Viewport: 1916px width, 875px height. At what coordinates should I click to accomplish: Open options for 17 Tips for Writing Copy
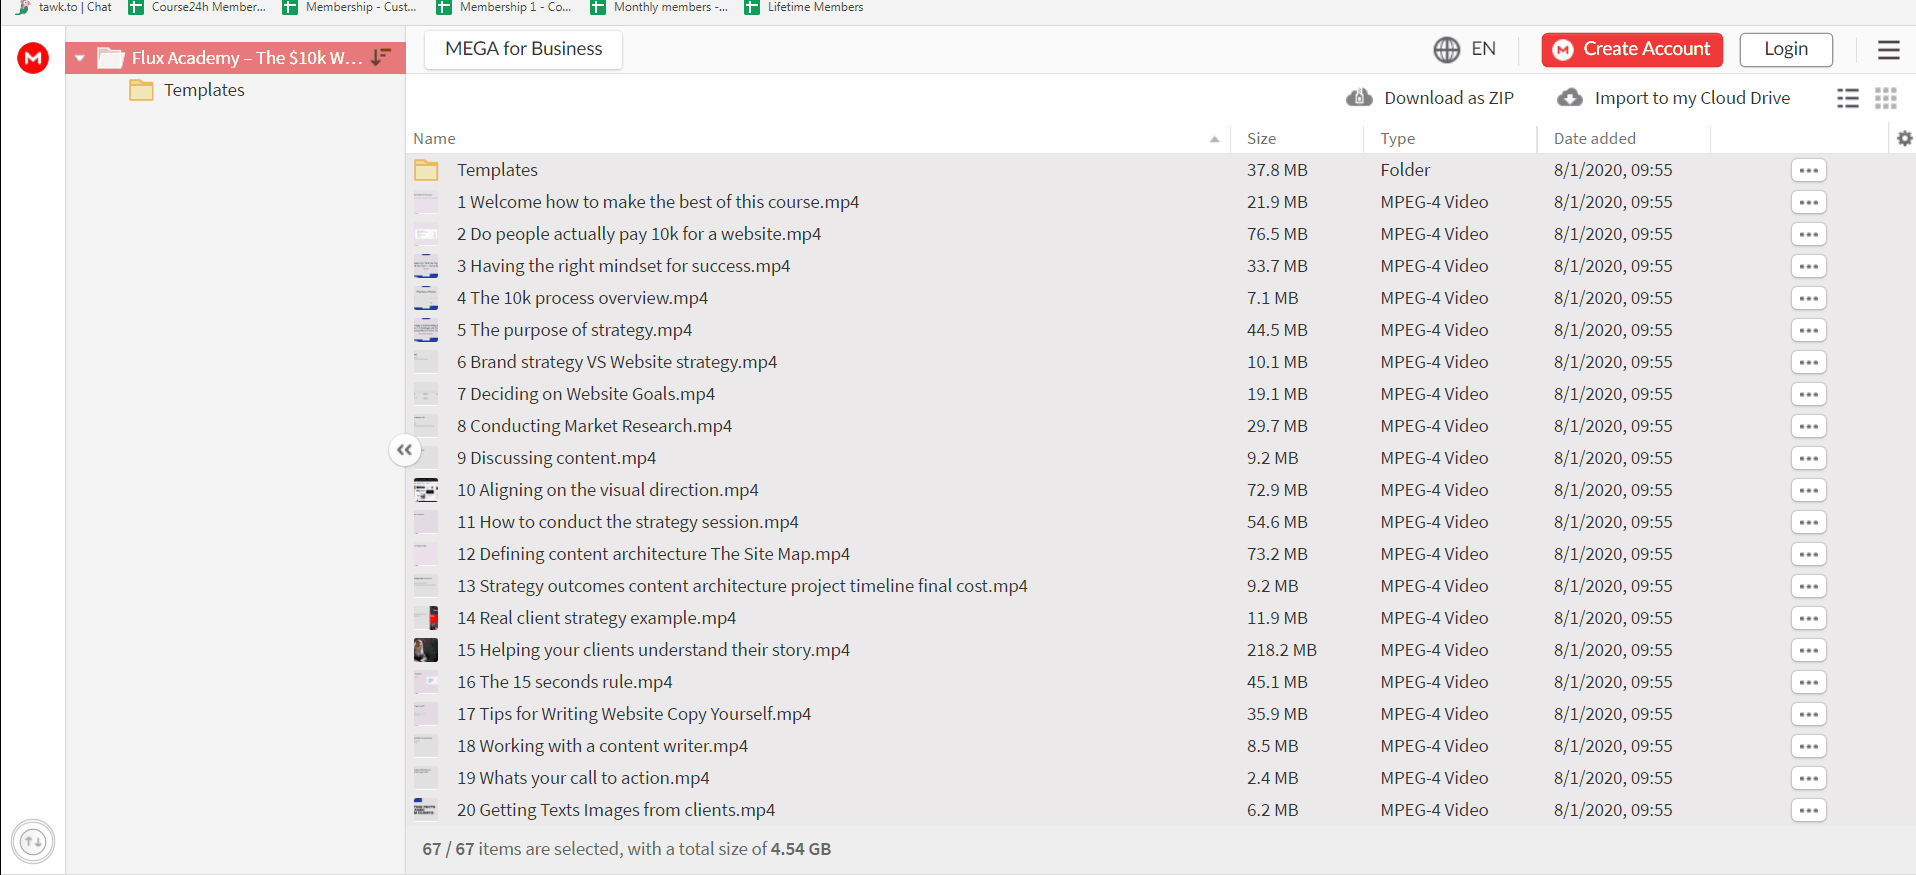[1808, 714]
